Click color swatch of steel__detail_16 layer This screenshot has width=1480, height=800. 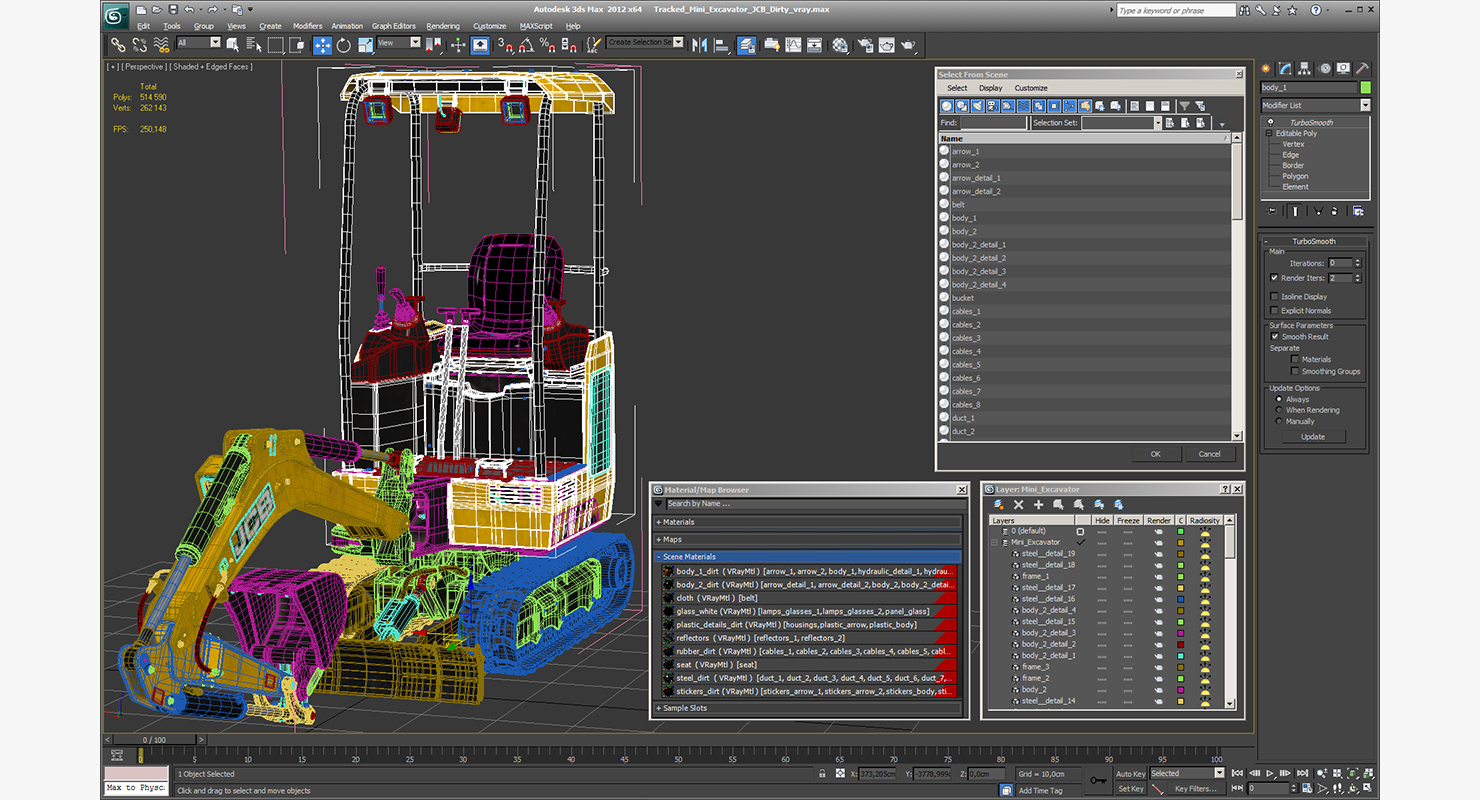tap(1180, 599)
